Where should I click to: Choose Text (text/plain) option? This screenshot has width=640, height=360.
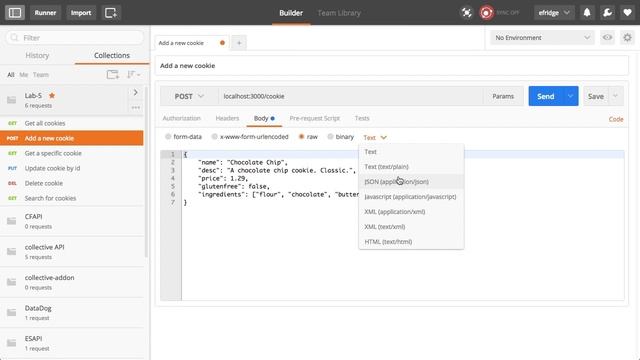point(411,167)
